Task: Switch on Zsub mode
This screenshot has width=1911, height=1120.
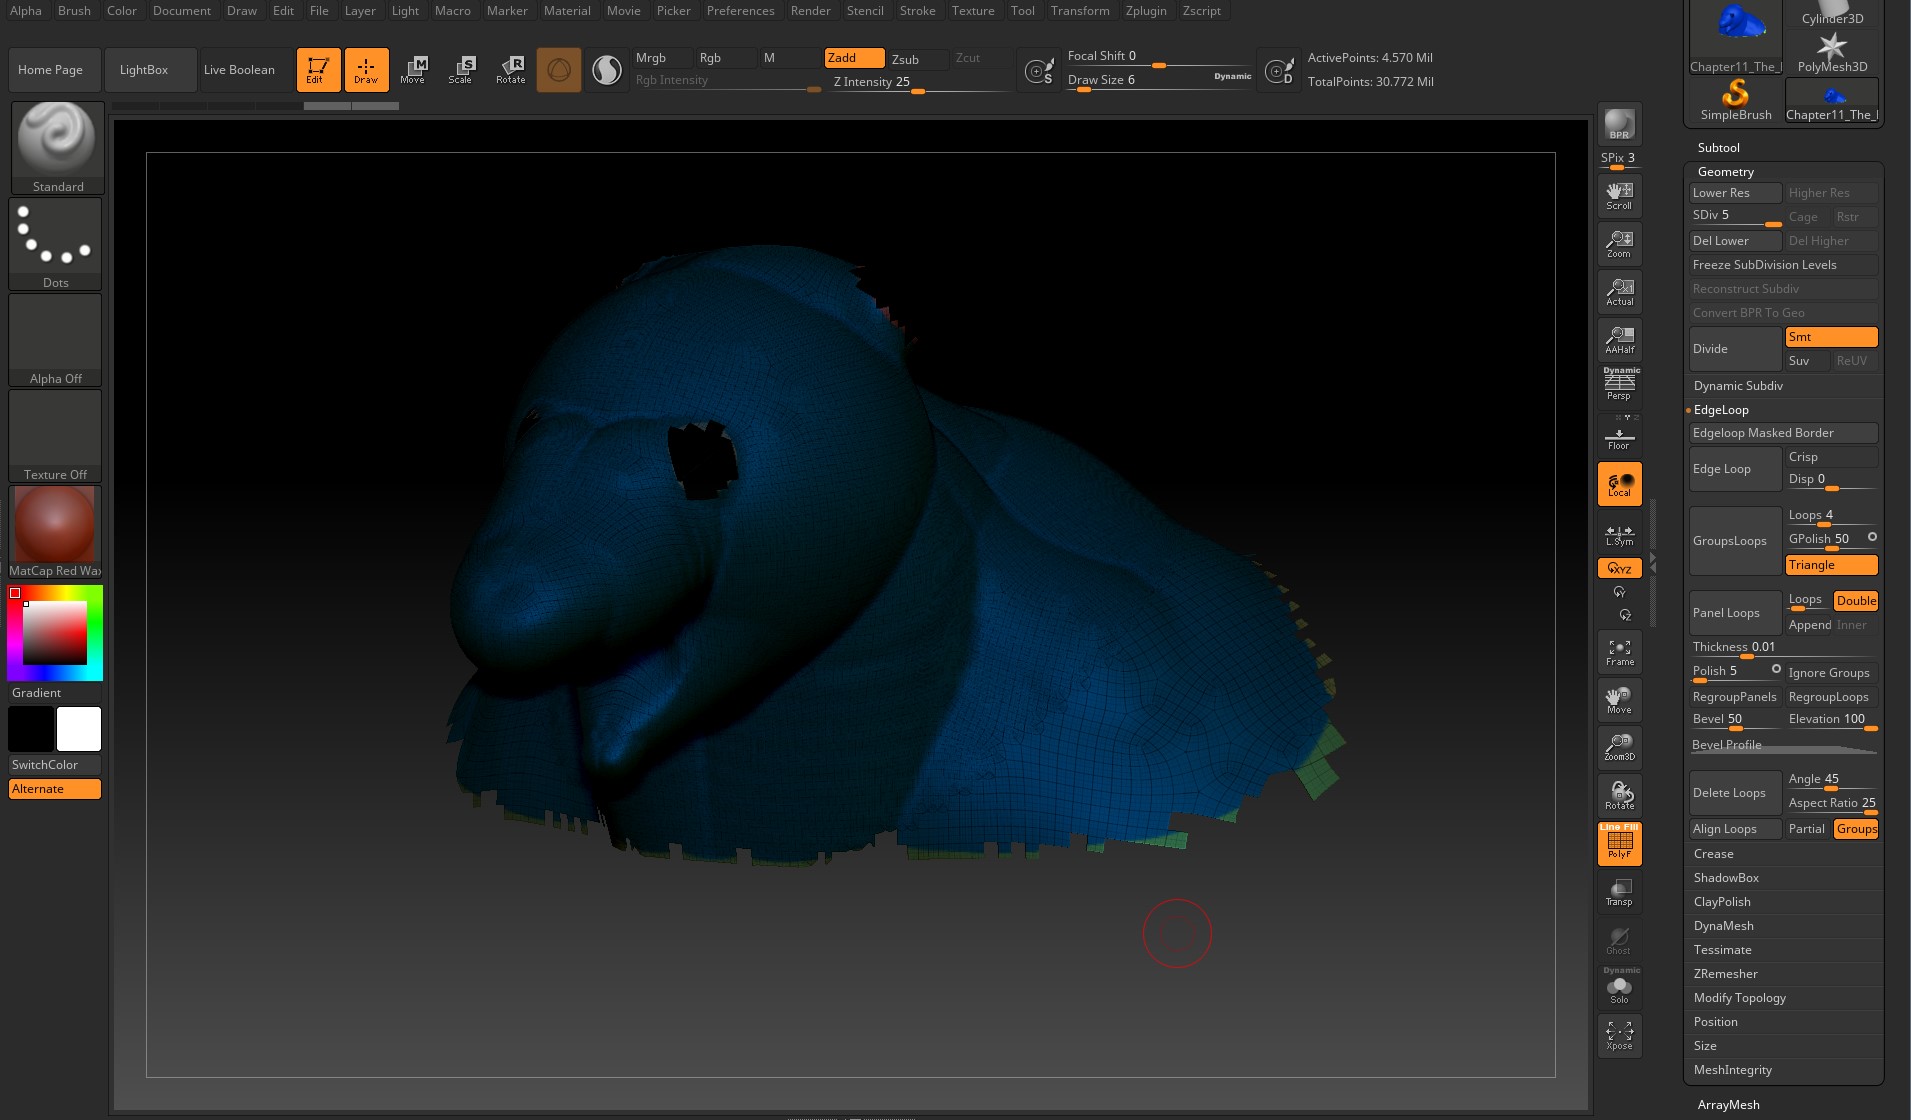Action: pos(916,59)
